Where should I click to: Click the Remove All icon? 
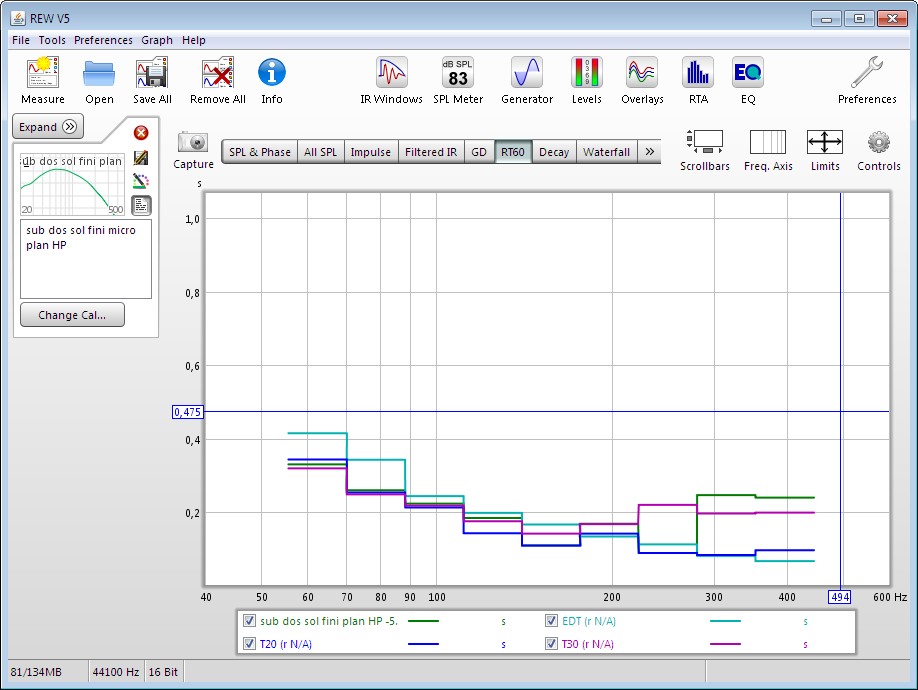pyautogui.click(x=218, y=73)
